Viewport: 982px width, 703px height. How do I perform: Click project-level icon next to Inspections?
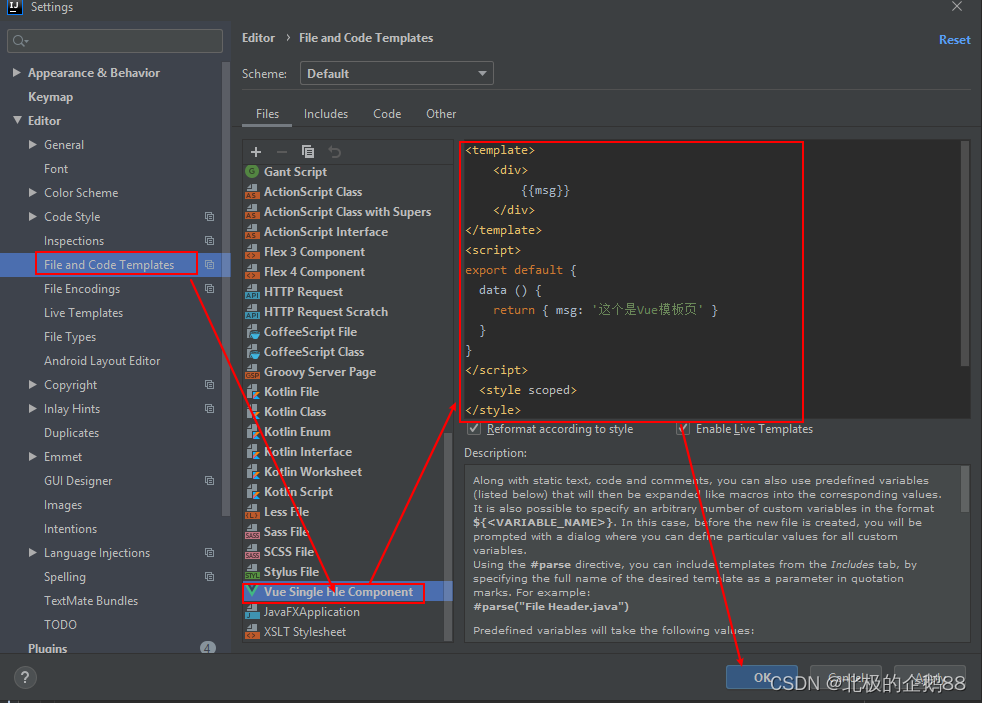click(210, 240)
